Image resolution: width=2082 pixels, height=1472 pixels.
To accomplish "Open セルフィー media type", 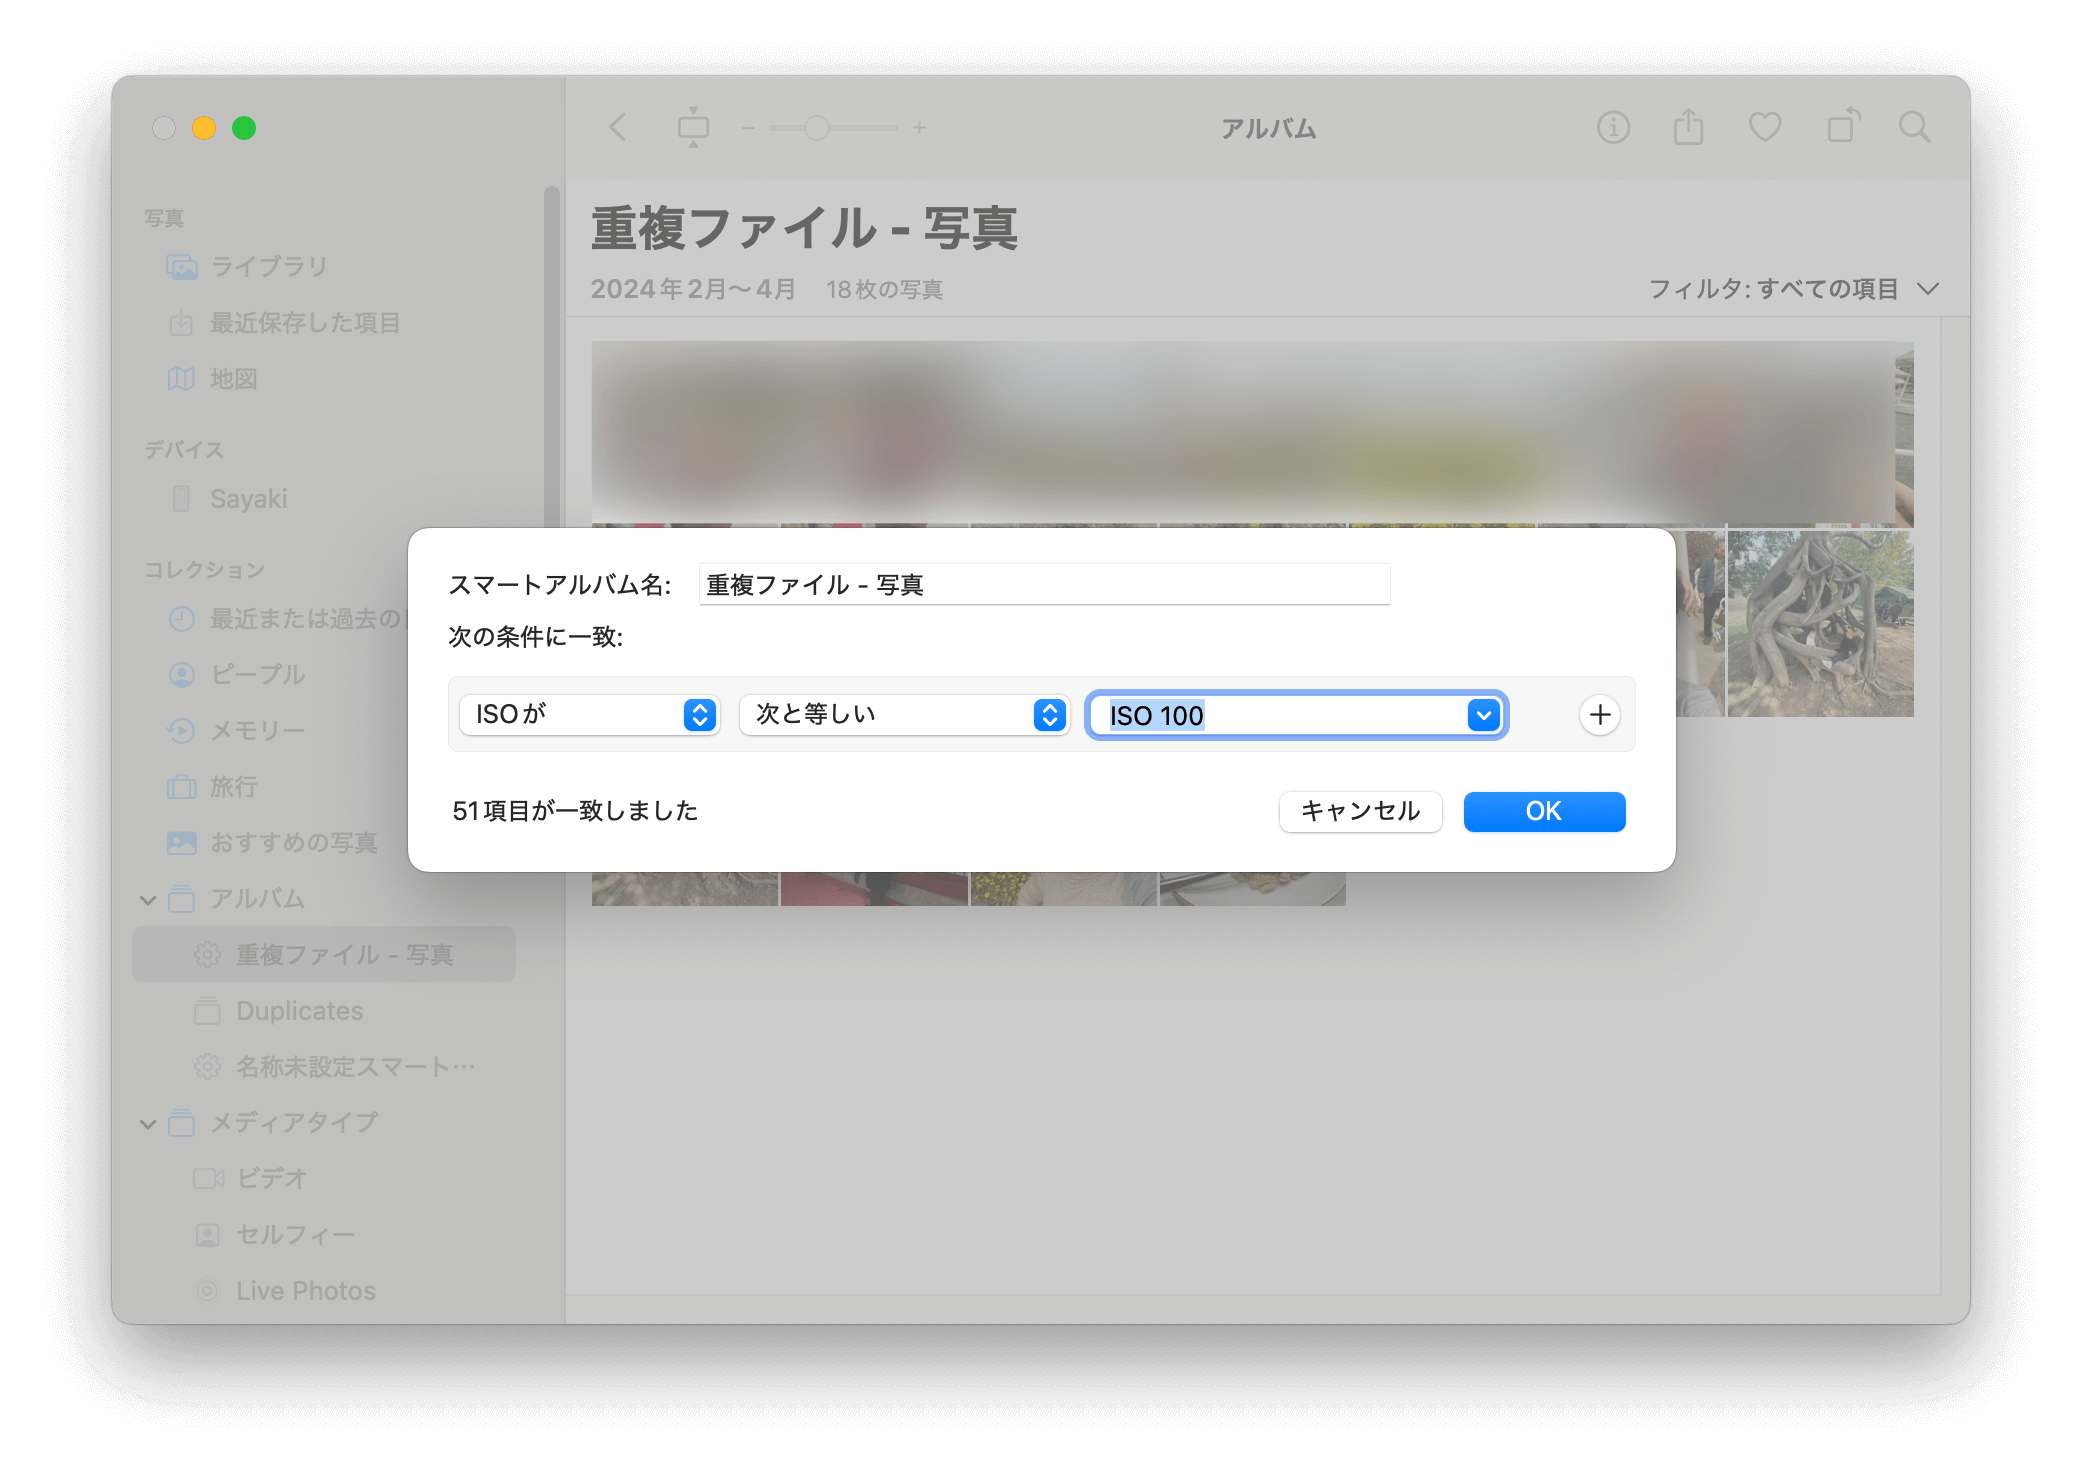I will (324, 1235).
